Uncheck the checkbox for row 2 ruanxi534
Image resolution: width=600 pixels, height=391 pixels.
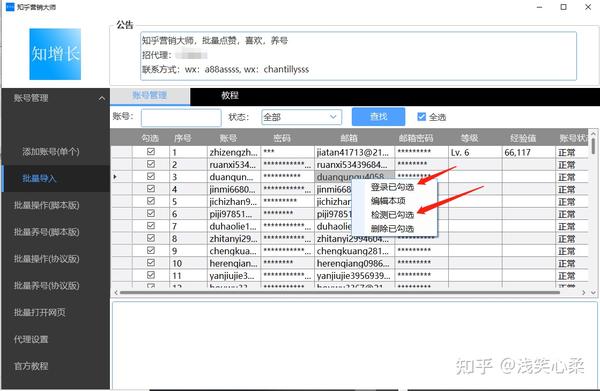pos(151,164)
